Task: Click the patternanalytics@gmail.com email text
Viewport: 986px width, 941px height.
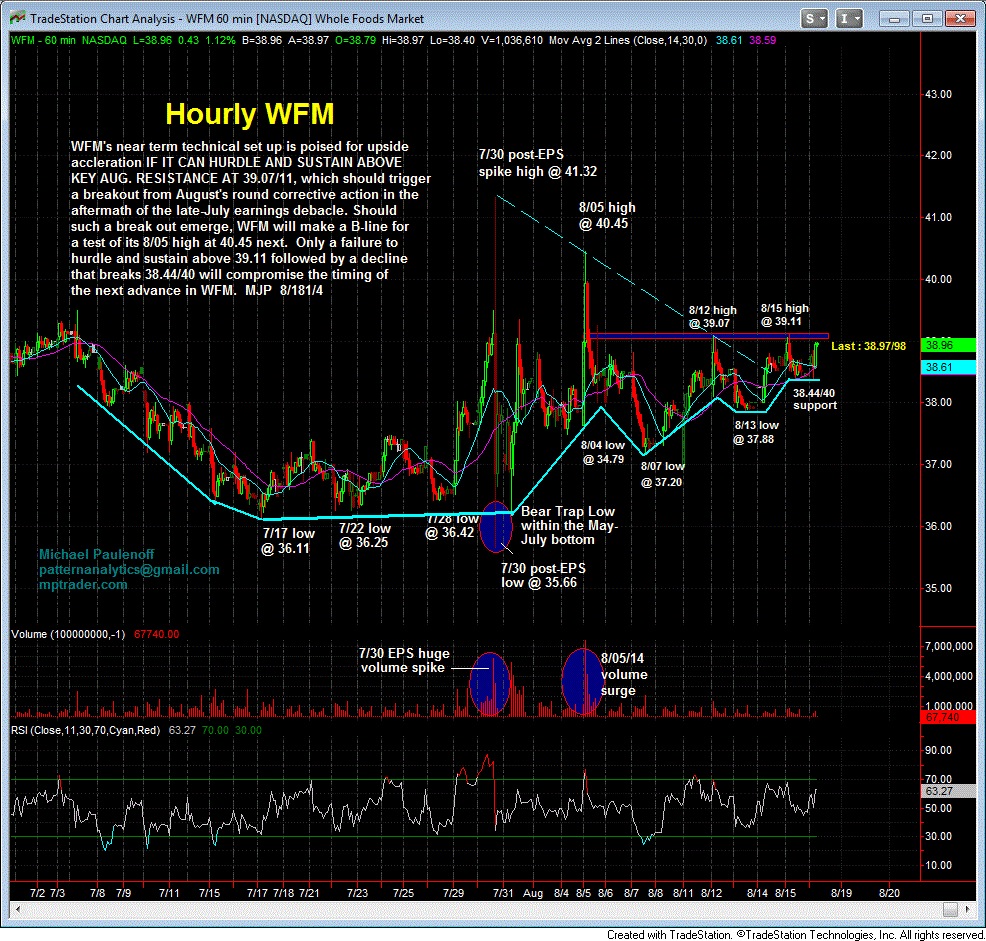Action: [x=129, y=569]
